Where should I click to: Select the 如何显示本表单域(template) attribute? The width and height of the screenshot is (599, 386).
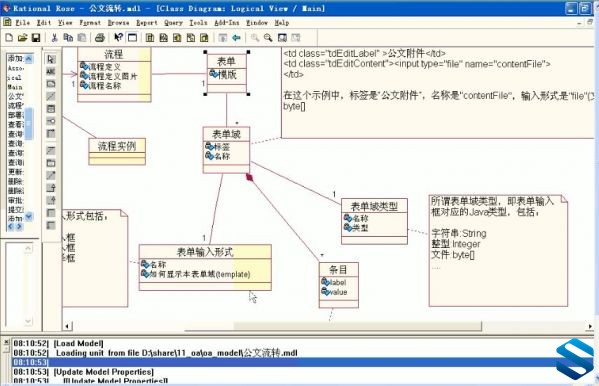(196, 274)
